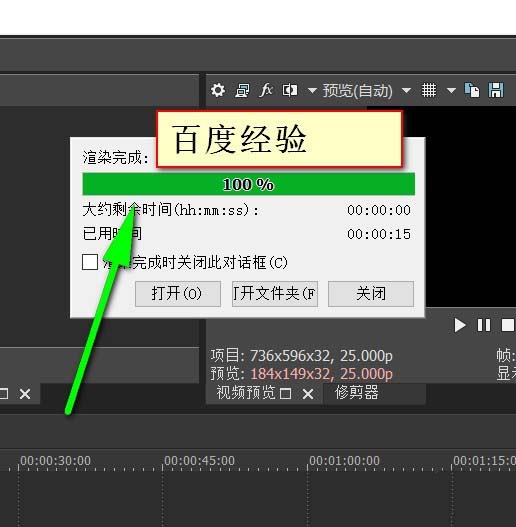Click preview info 184x149x32, 25.000p
This screenshot has width=516, height=527.
pyautogui.click(x=321, y=373)
